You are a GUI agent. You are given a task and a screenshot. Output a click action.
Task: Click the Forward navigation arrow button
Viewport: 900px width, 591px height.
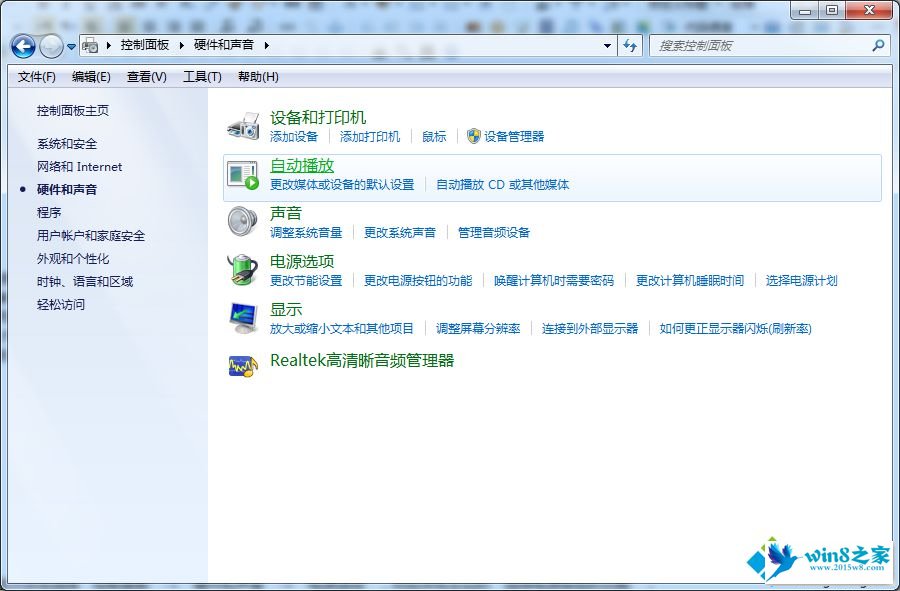(x=51, y=46)
